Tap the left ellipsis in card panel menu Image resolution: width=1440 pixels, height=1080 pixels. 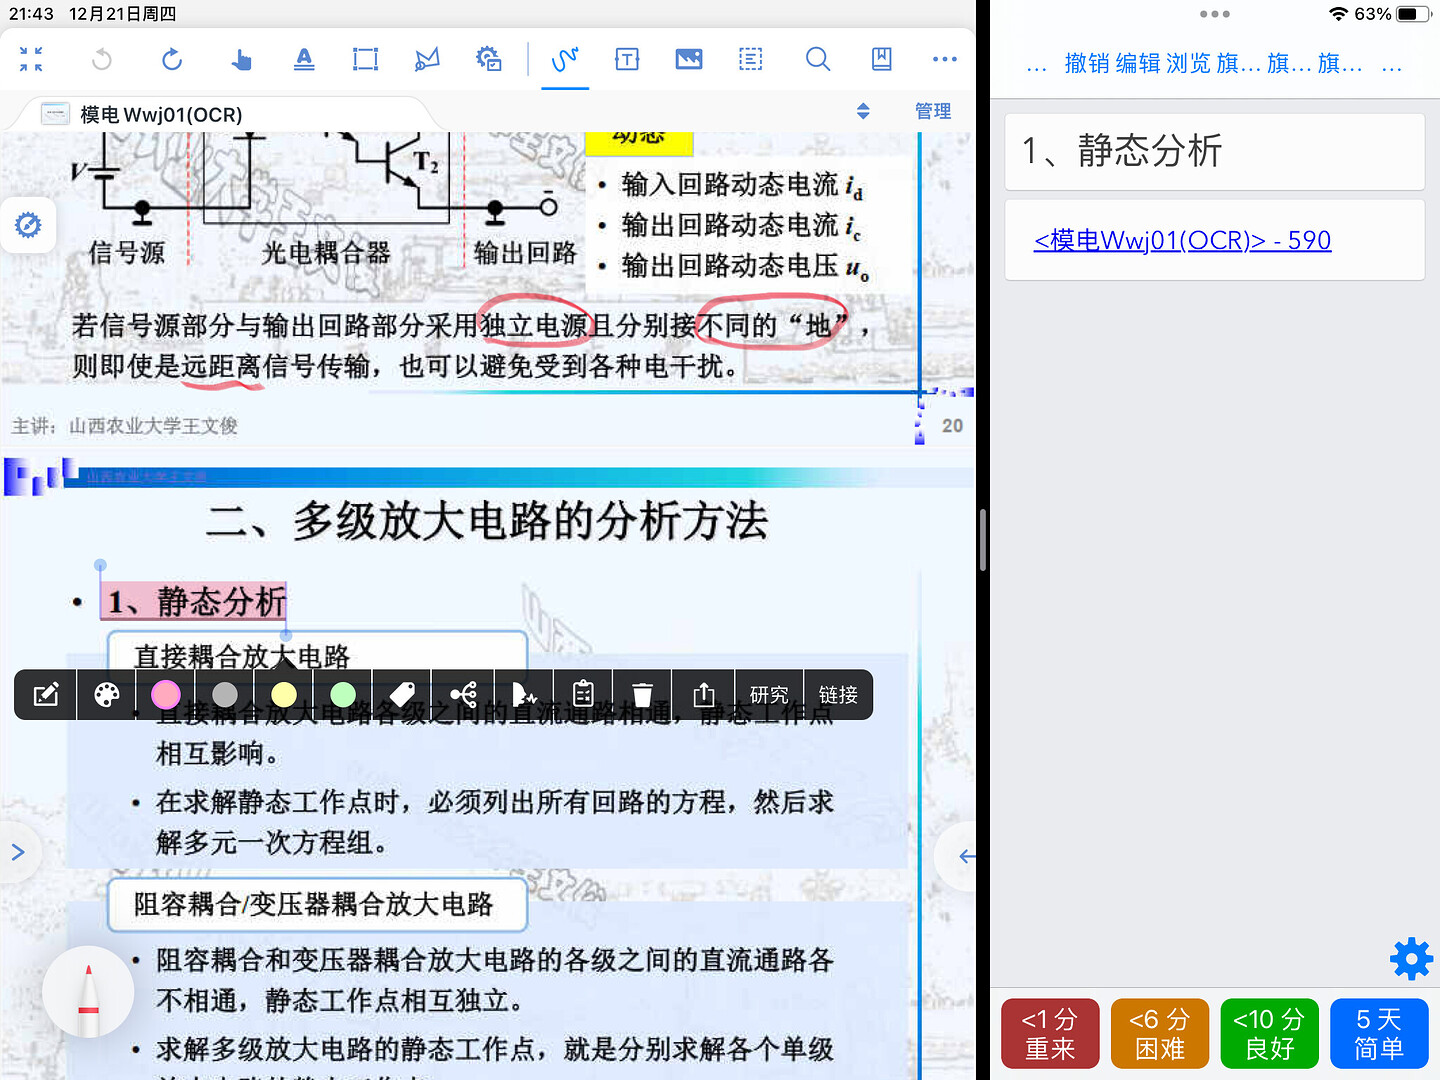[x=1036, y=68]
